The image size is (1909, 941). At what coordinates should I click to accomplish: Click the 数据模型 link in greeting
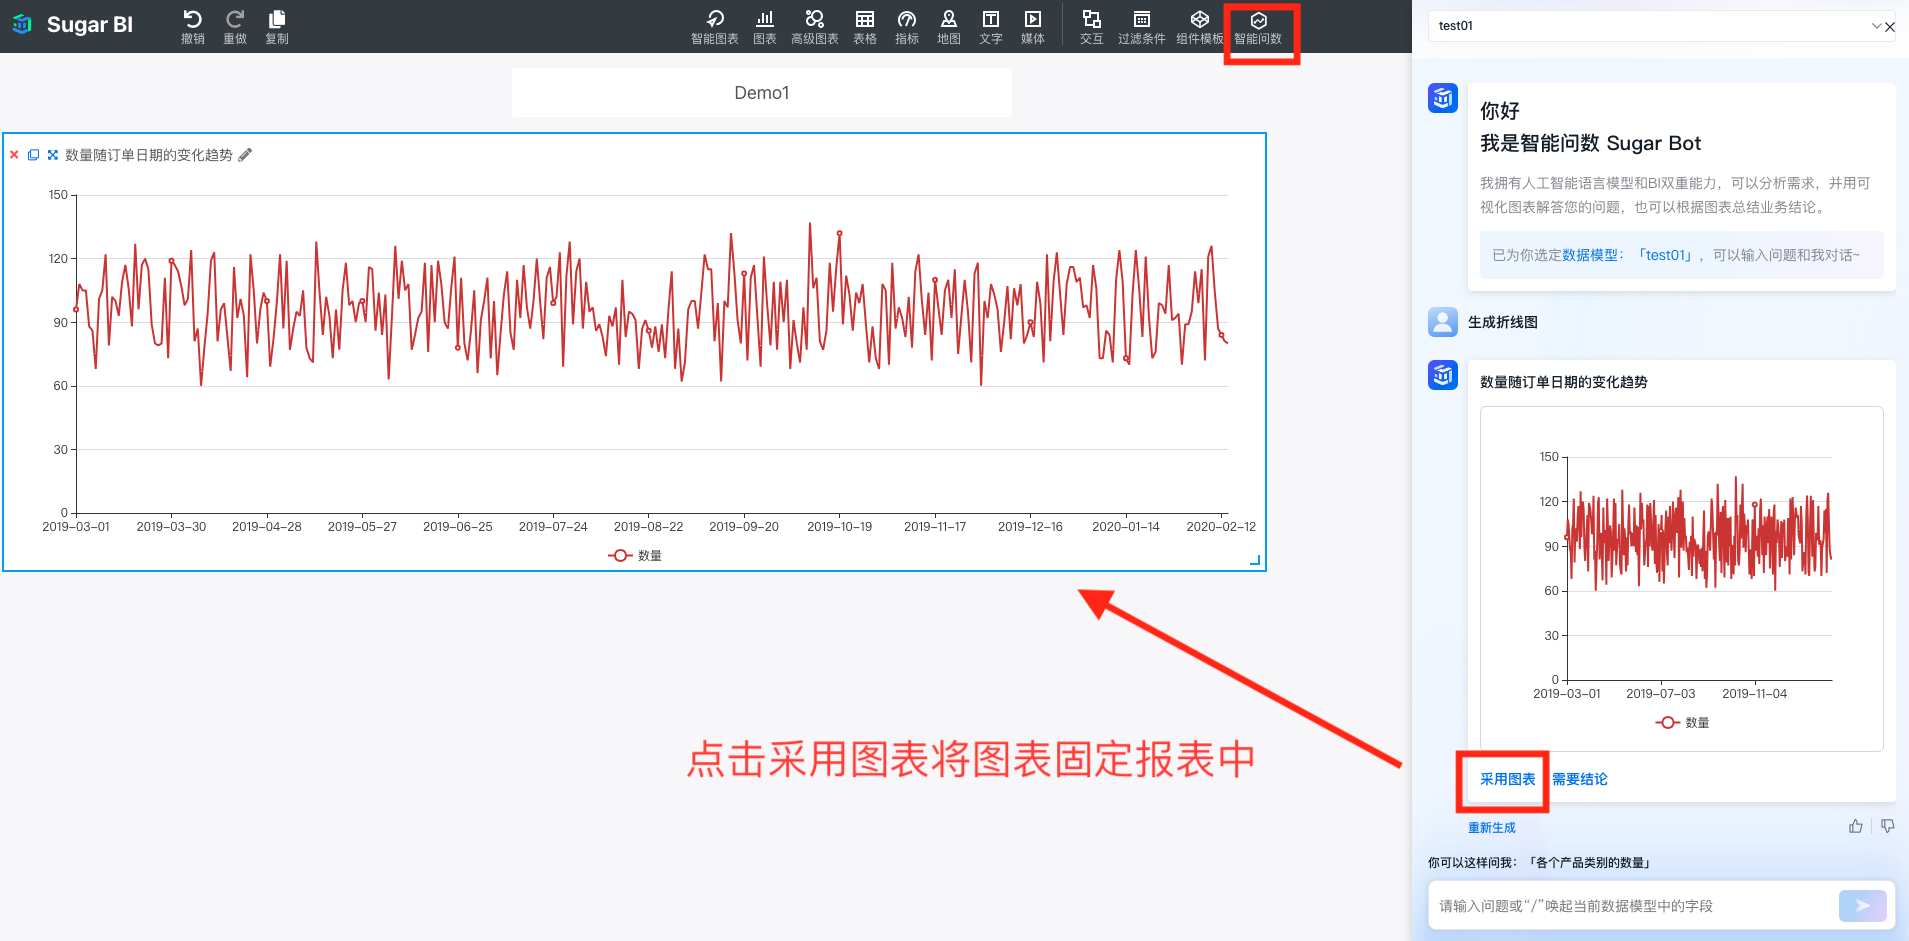[x=1590, y=255]
